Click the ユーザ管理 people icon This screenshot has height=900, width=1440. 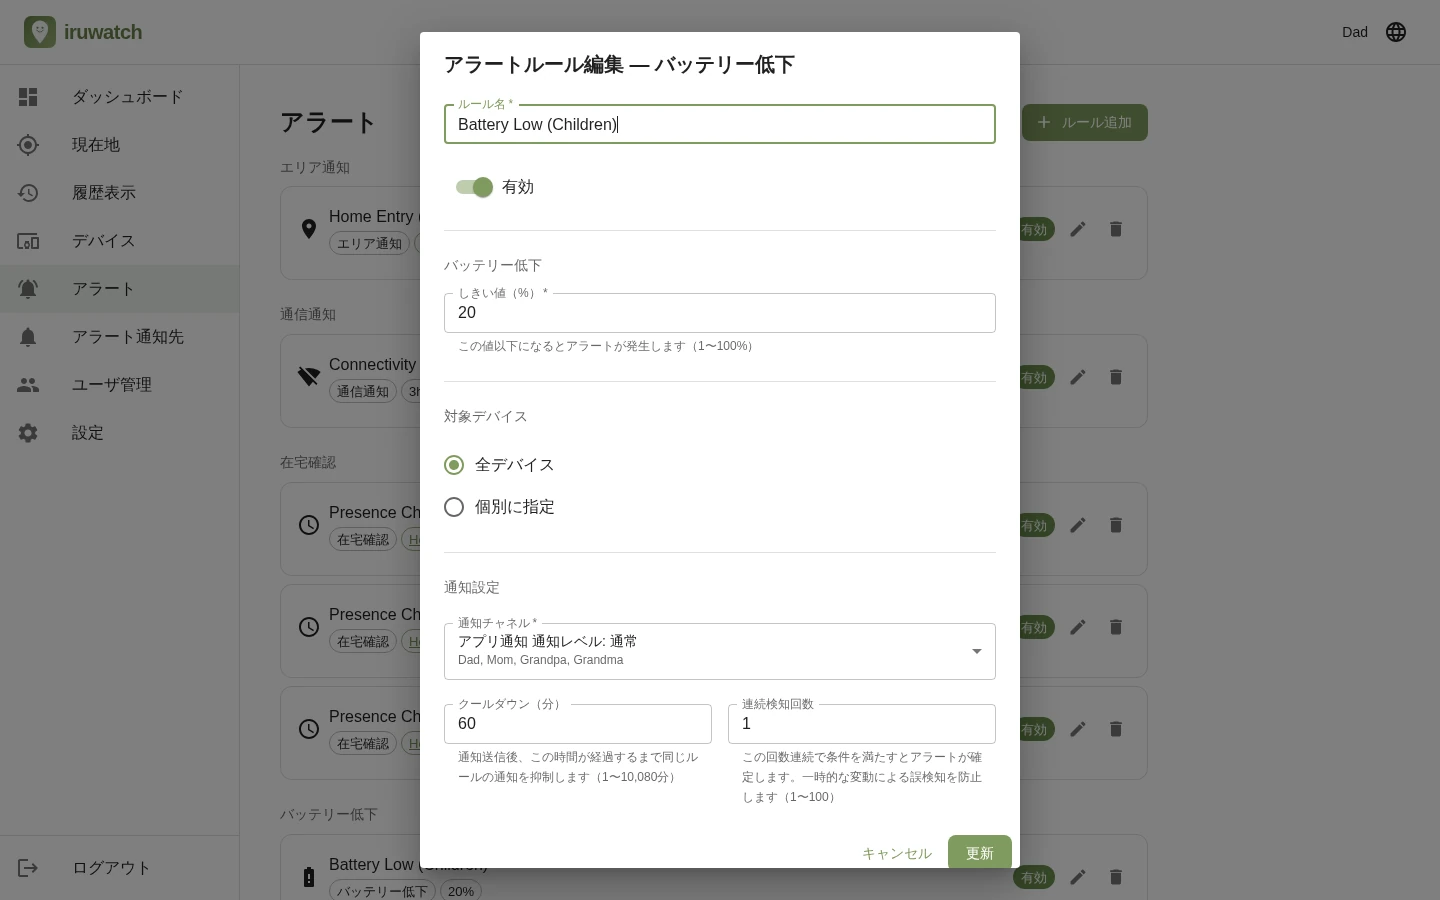(x=28, y=385)
